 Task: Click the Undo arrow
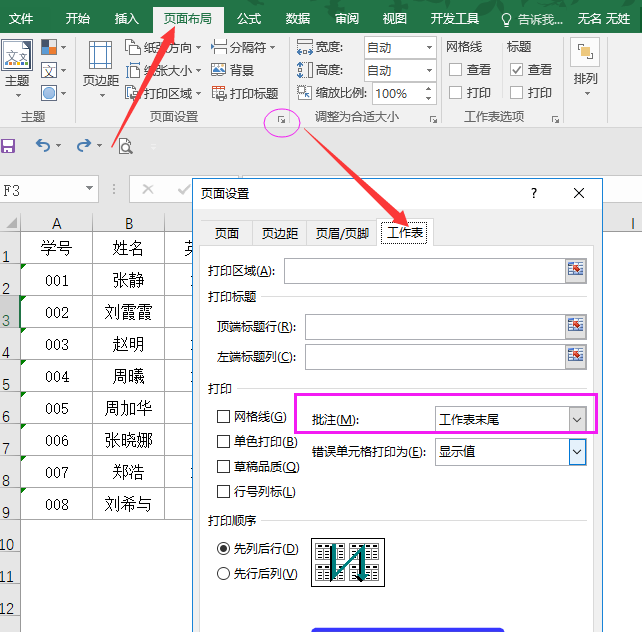42,145
